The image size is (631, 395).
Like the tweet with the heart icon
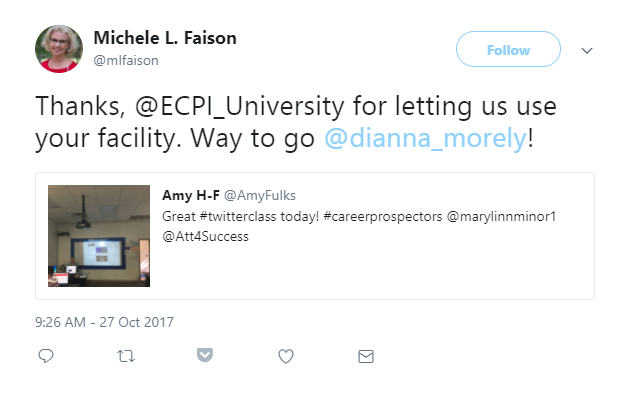click(286, 356)
